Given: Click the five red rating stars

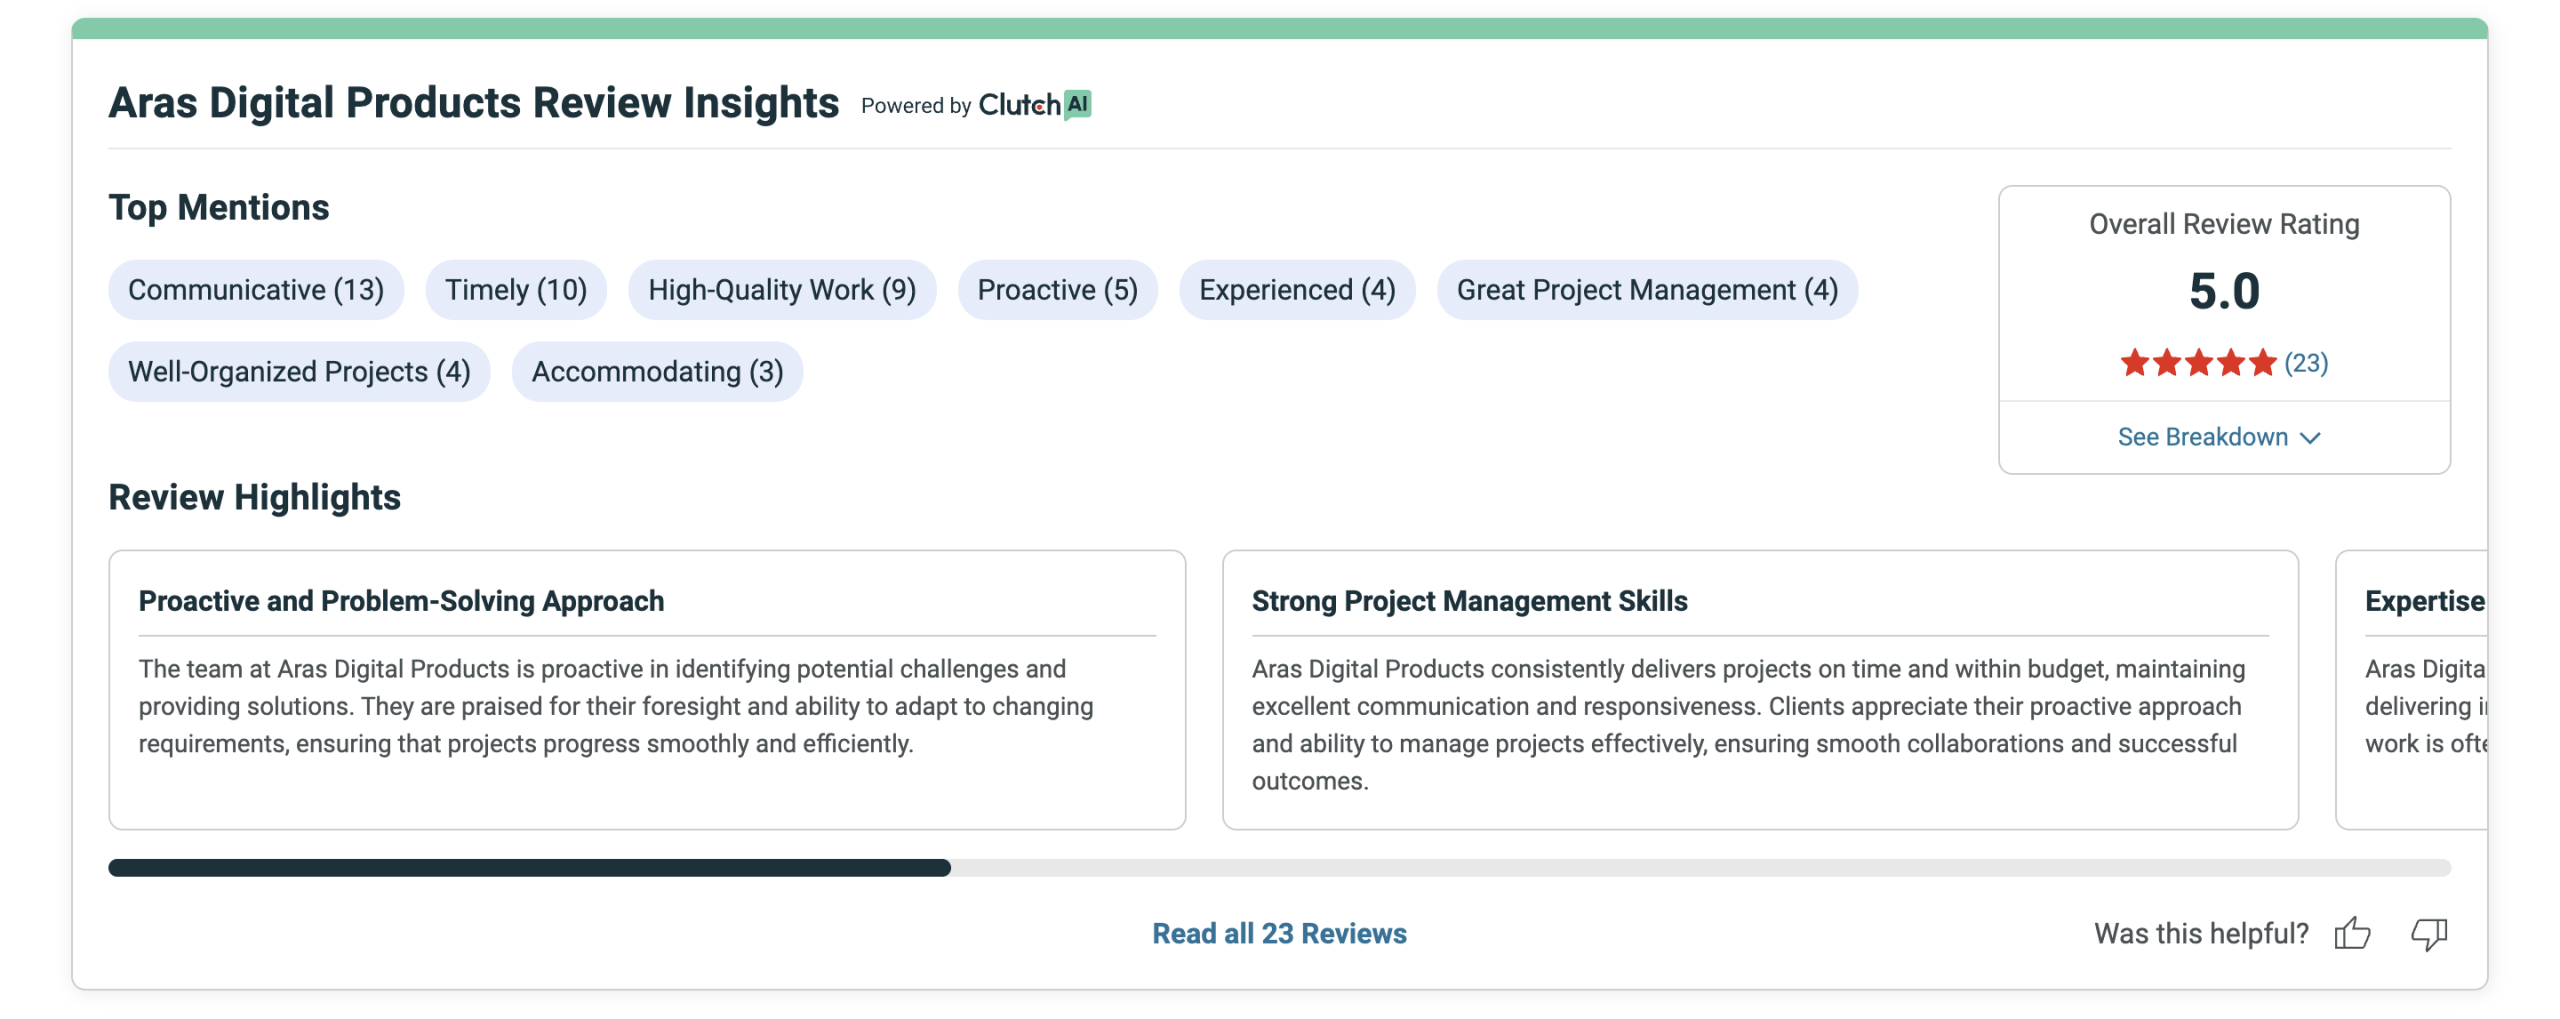Looking at the screenshot, I should point(2197,362).
